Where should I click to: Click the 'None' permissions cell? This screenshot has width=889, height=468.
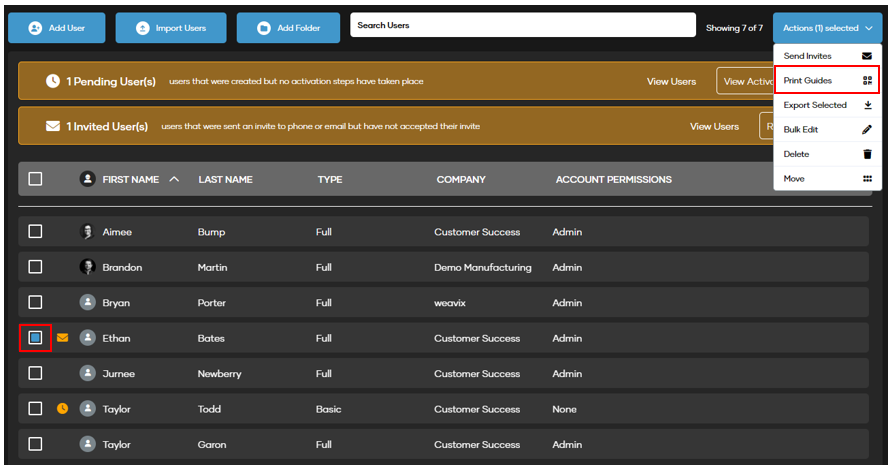pyautogui.click(x=564, y=409)
